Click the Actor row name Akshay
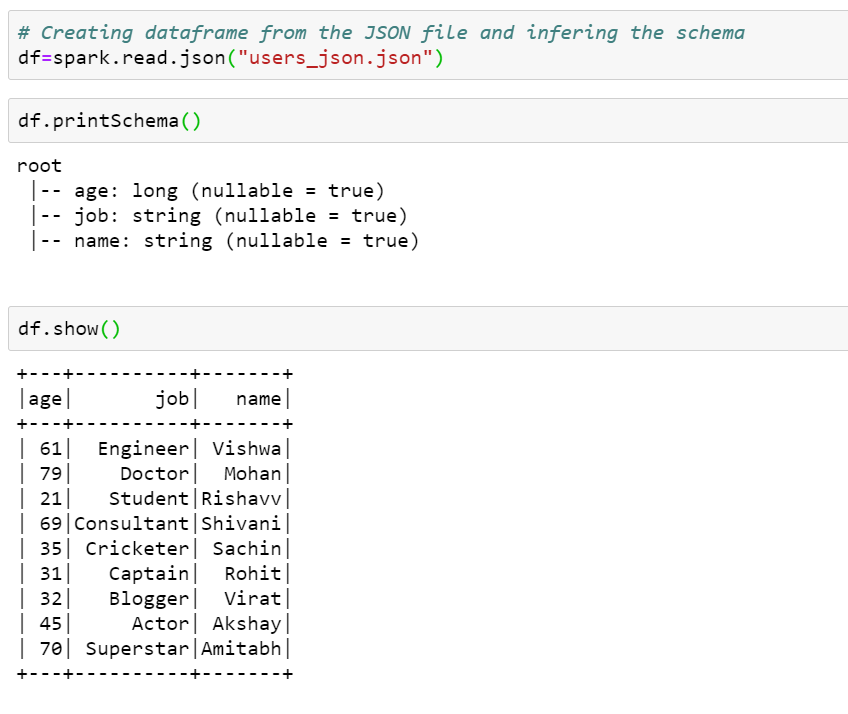The image size is (848, 714). [247, 623]
